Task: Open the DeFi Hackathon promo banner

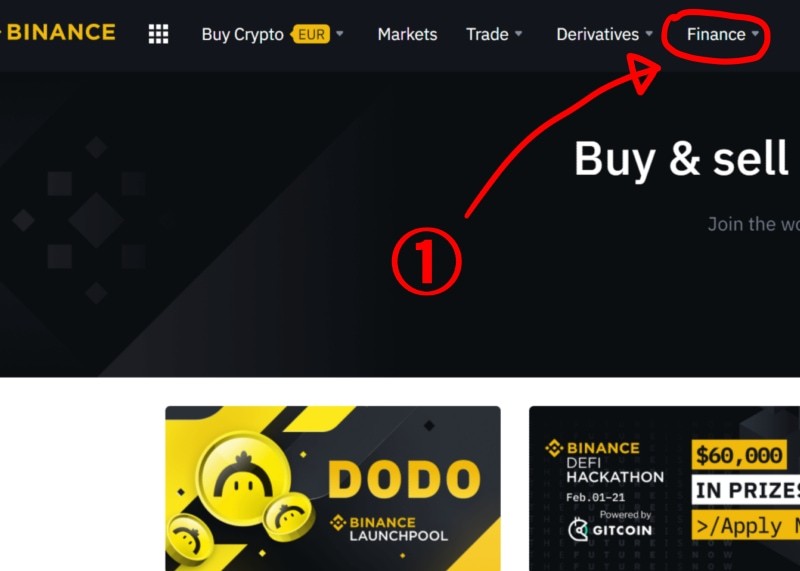Action: 664,488
